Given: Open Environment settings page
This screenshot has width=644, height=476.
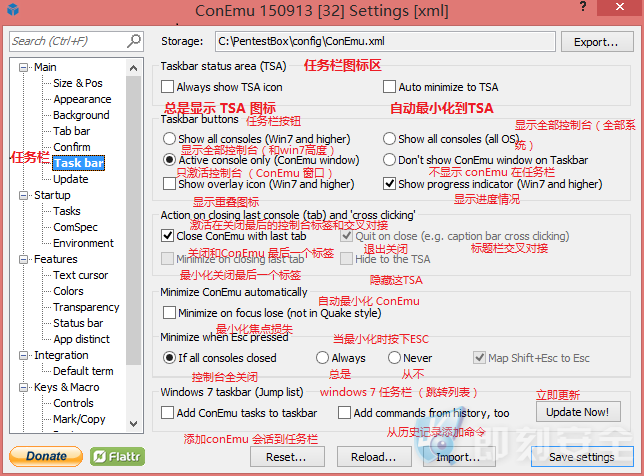Looking at the screenshot, I should click(x=83, y=243).
